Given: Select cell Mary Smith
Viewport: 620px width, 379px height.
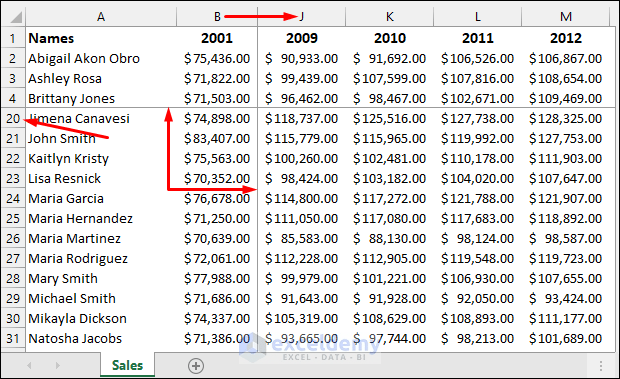Looking at the screenshot, I should [101, 278].
